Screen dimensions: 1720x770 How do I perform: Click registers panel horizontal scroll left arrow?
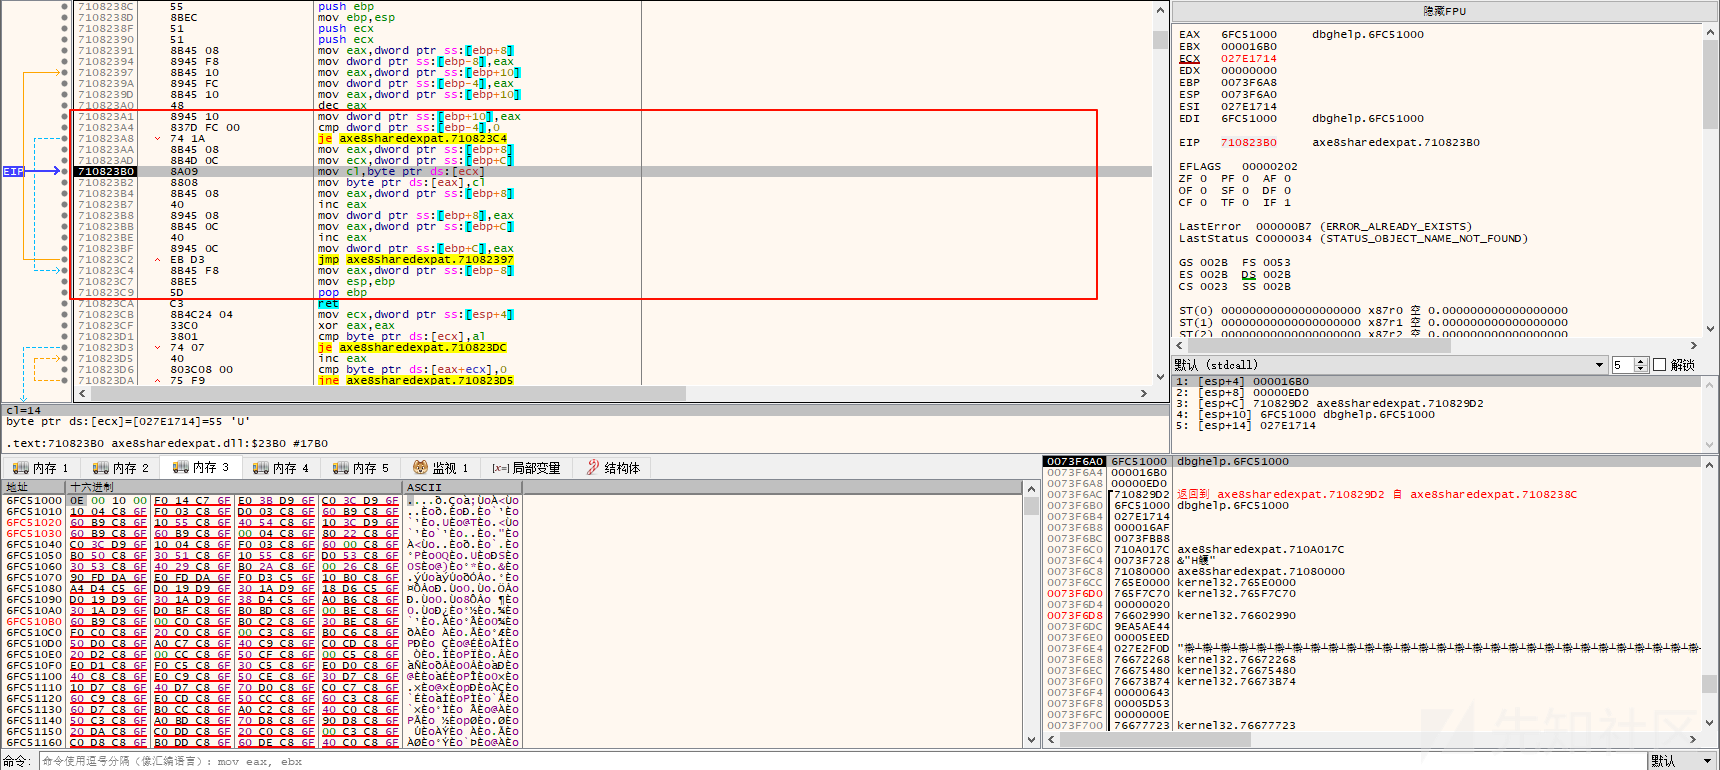tap(1180, 345)
